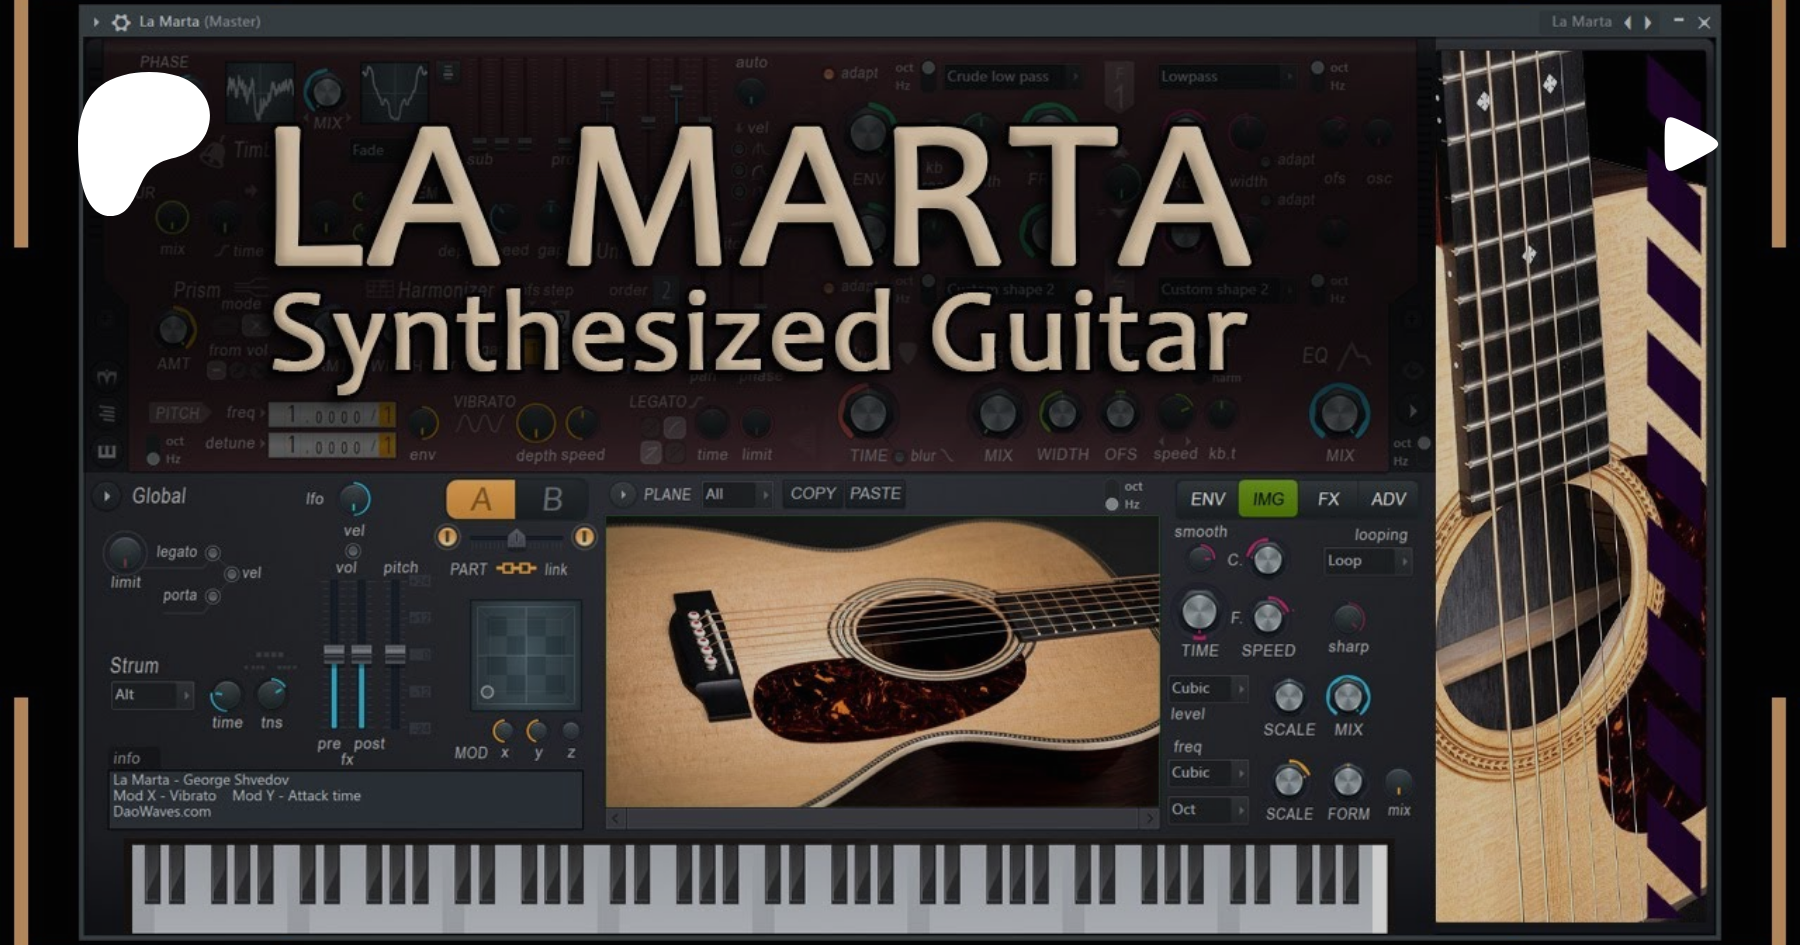This screenshot has width=1800, height=945.
Task: Toggle the PART link chain icon
Action: coord(516,568)
